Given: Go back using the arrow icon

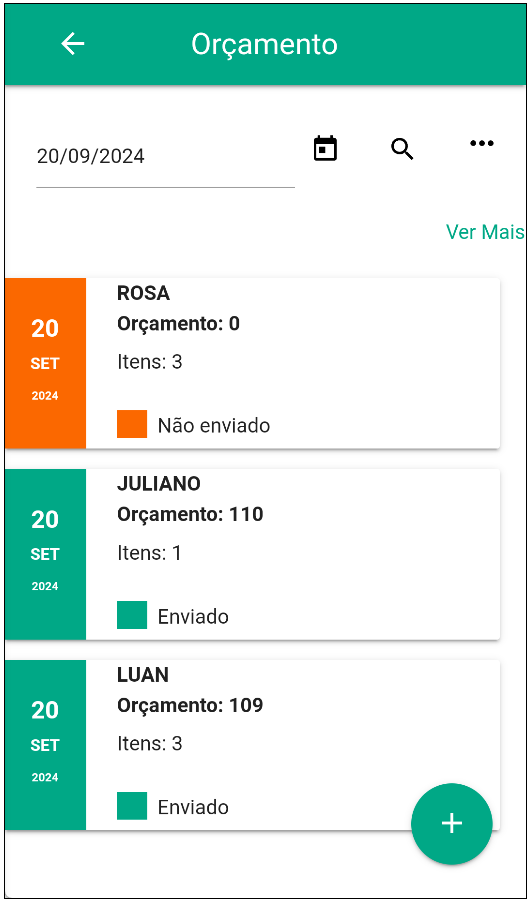Looking at the screenshot, I should tap(73, 44).
